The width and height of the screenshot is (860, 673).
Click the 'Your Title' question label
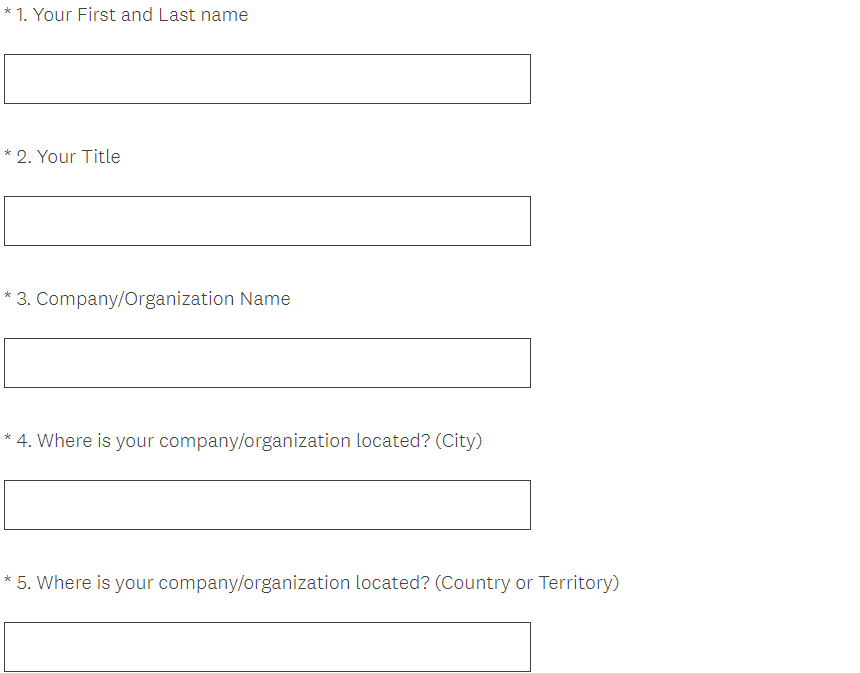78,157
